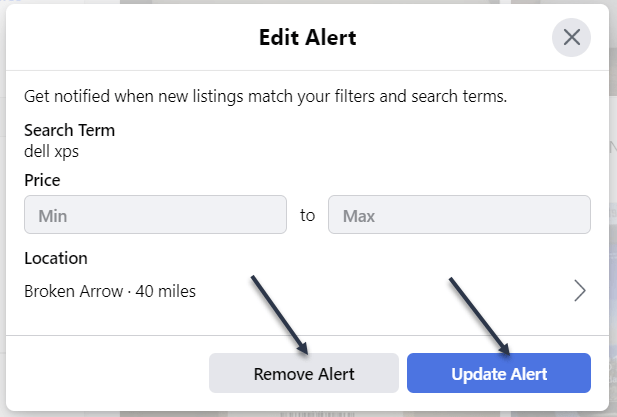
Task: Click the "to" text between price fields
Action: tap(307, 215)
